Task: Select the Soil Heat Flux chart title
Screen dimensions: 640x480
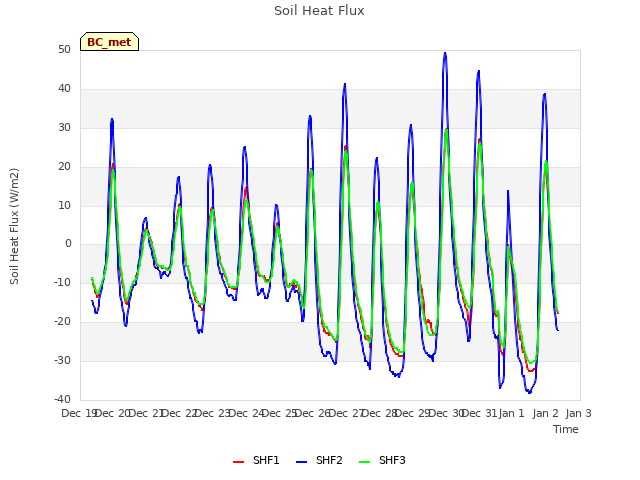Action: point(319,11)
